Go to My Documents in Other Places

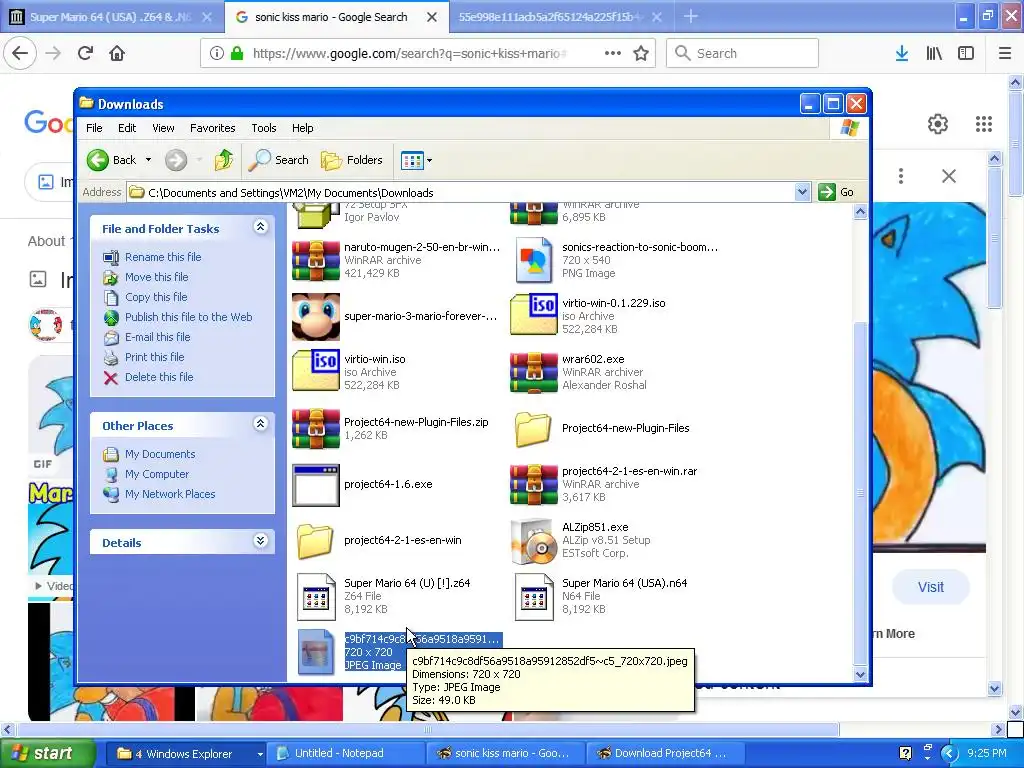click(x=160, y=454)
